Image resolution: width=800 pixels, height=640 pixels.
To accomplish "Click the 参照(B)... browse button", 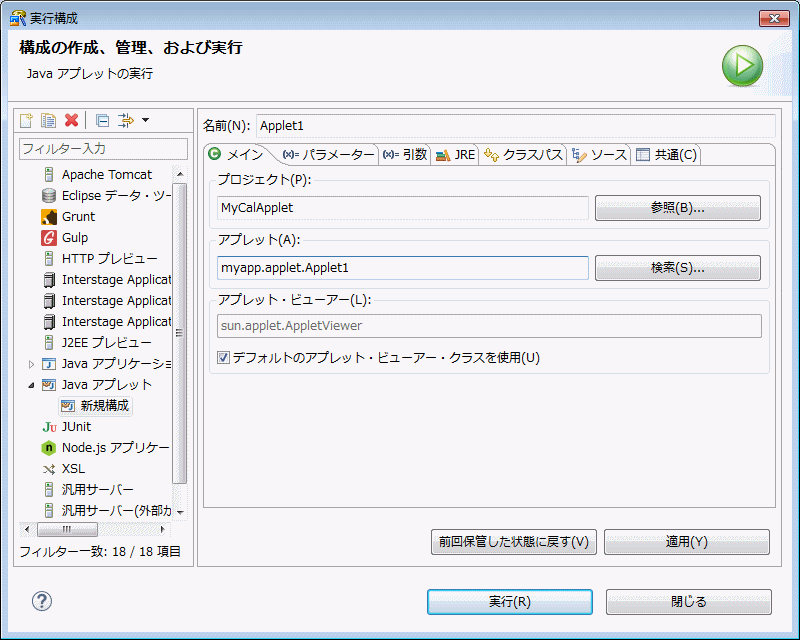I will pos(678,208).
